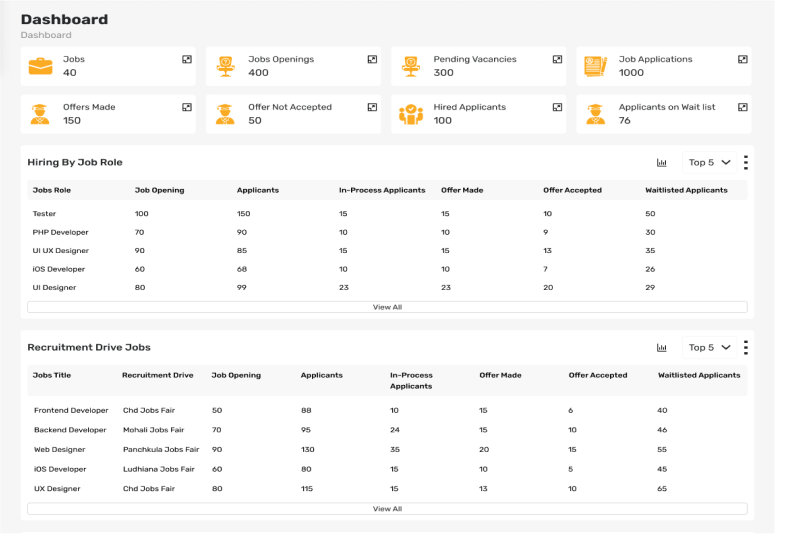Open Top 5 dropdown in Hiring By Job Role
This screenshot has width=789, height=534.
[x=710, y=162]
